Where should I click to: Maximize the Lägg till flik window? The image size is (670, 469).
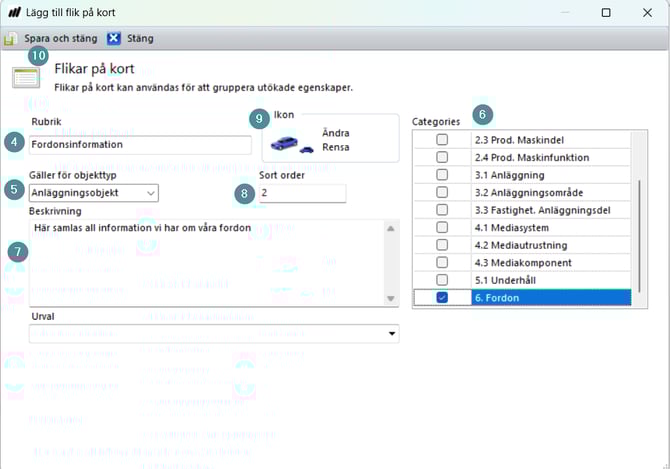[606, 13]
